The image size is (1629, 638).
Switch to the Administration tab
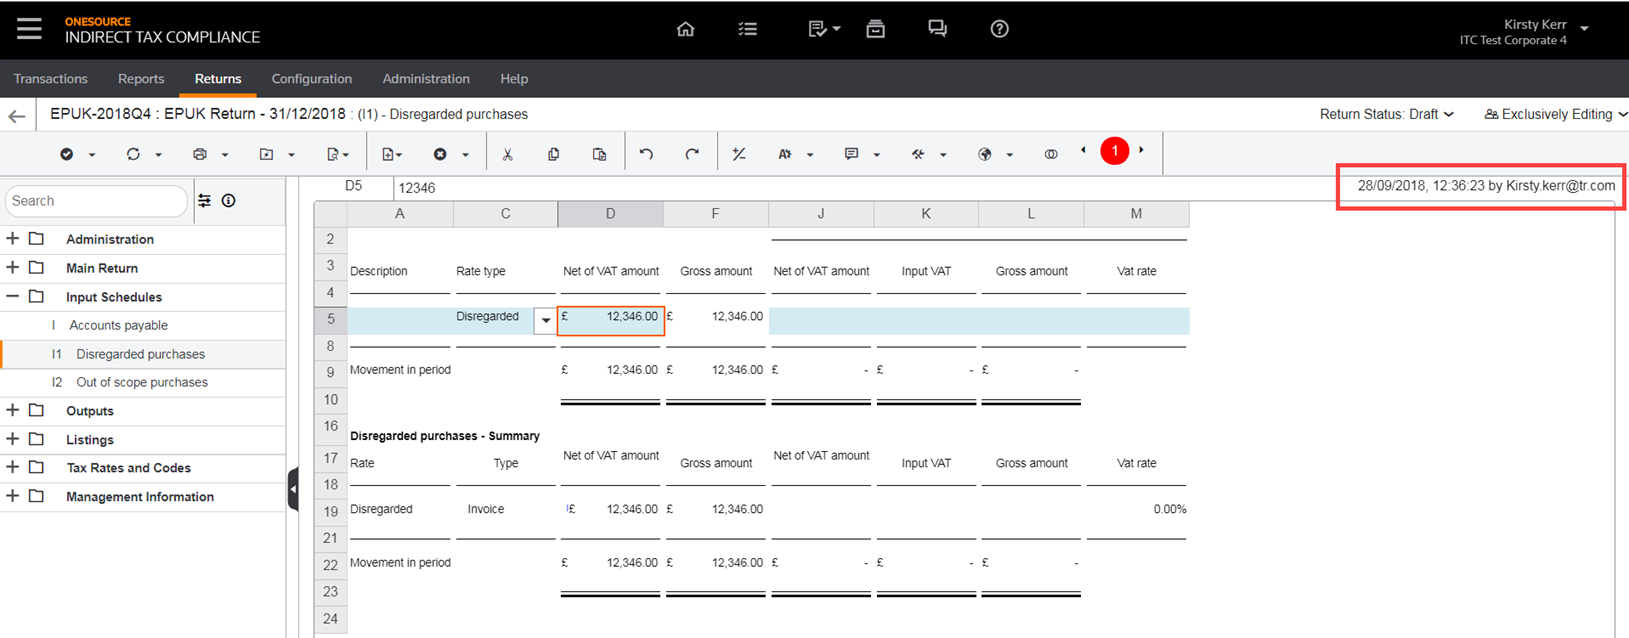click(426, 79)
